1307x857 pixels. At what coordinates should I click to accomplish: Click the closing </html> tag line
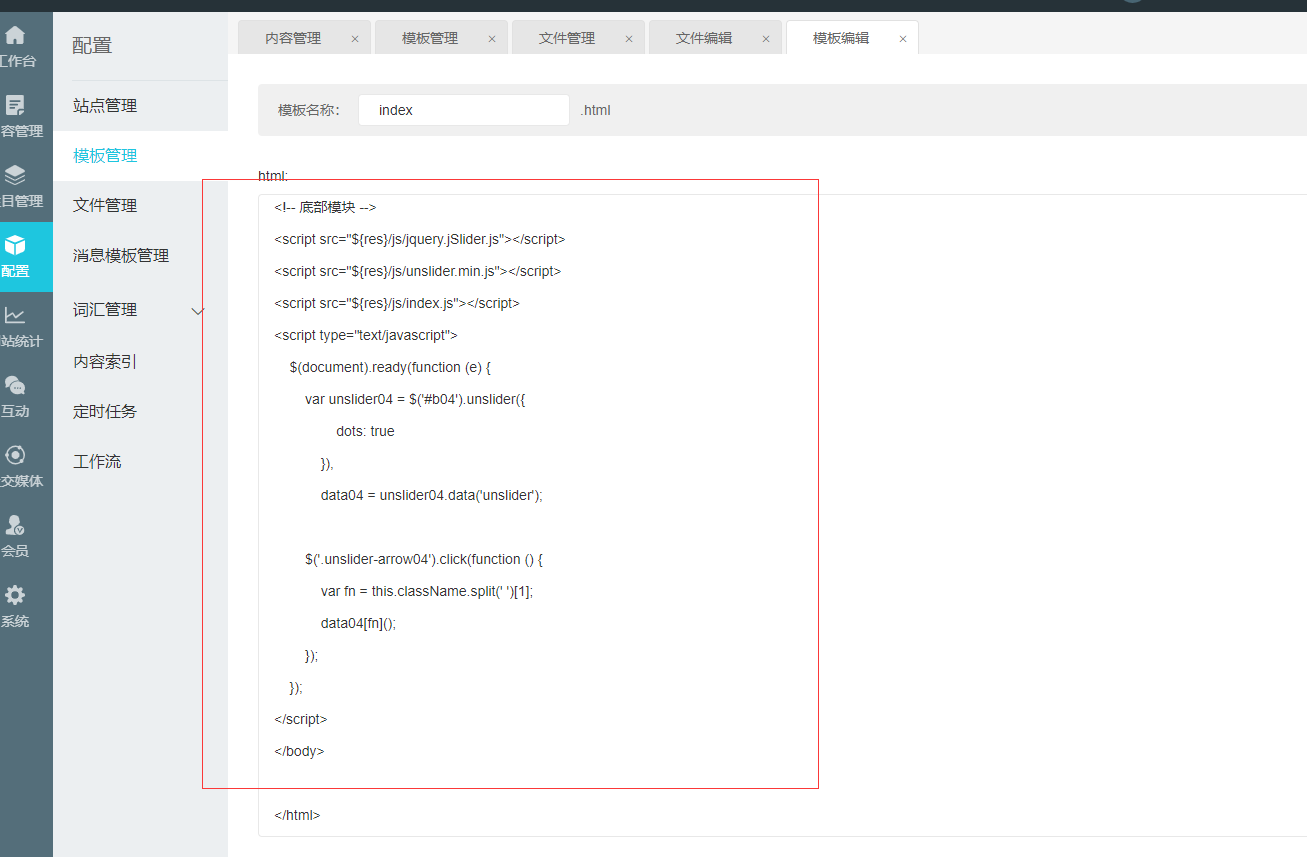(x=297, y=816)
